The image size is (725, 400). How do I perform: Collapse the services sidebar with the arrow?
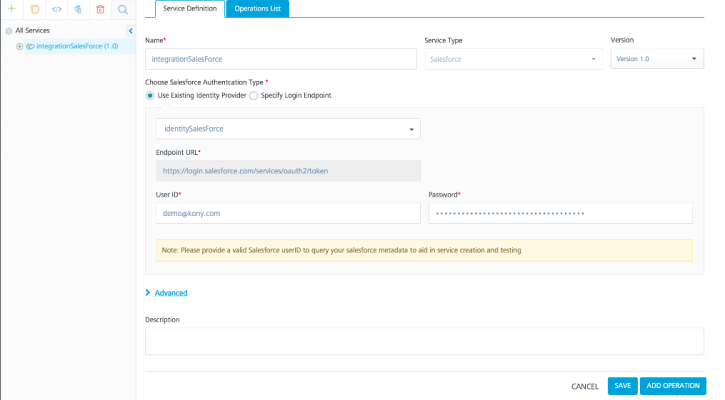coord(130,31)
